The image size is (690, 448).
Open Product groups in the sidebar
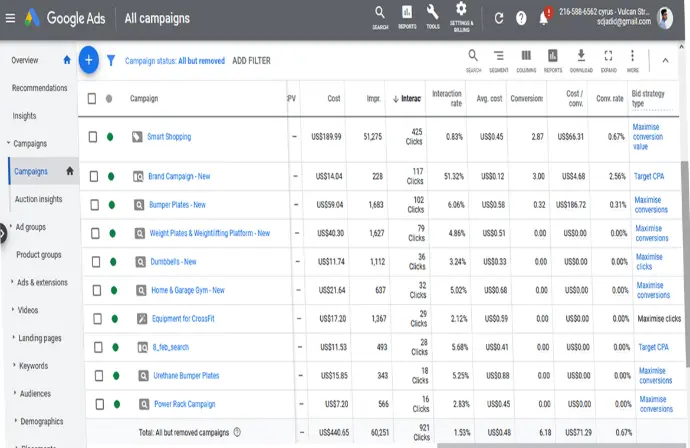[39, 254]
